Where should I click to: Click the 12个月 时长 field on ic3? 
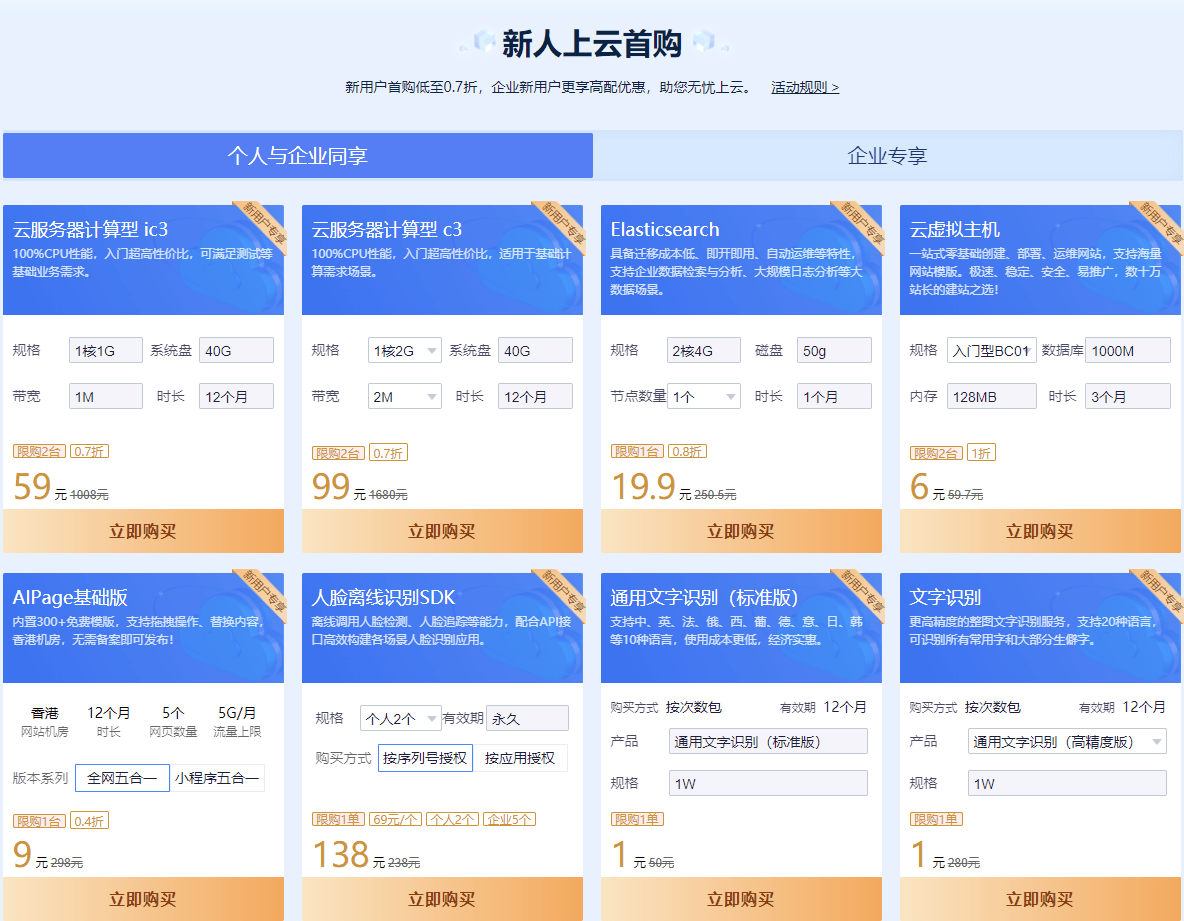236,396
